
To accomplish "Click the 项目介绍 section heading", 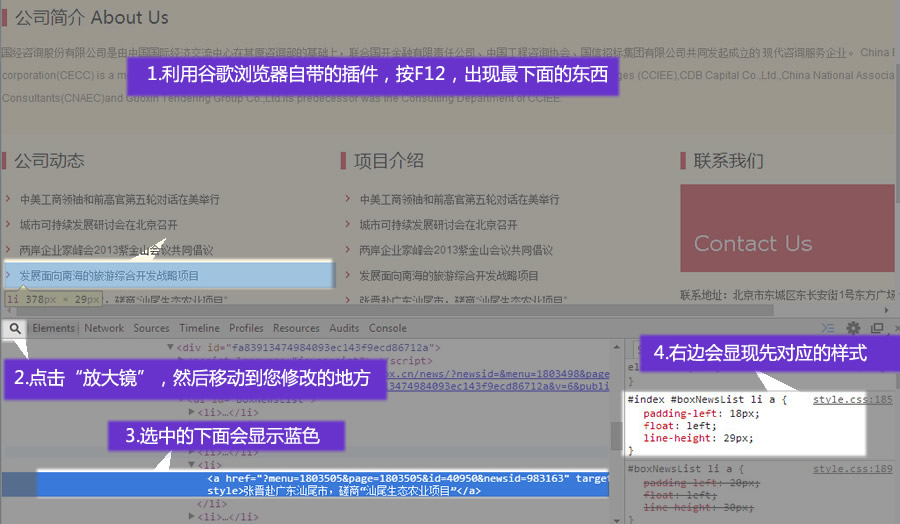I will click(389, 161).
